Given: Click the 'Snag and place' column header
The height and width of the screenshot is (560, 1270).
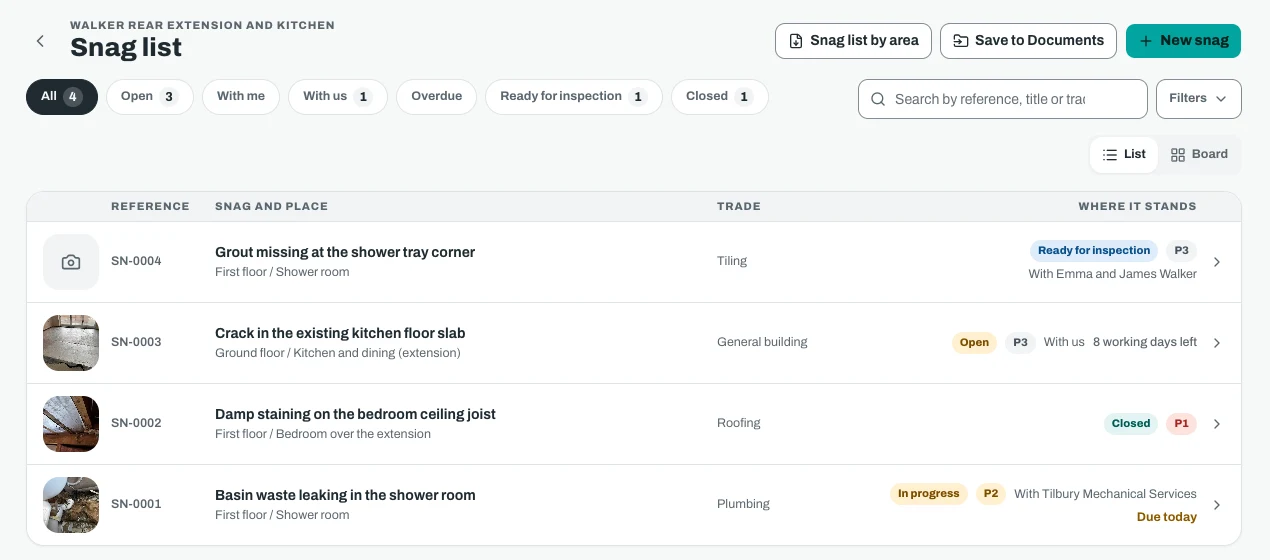Looking at the screenshot, I should coord(271,207).
